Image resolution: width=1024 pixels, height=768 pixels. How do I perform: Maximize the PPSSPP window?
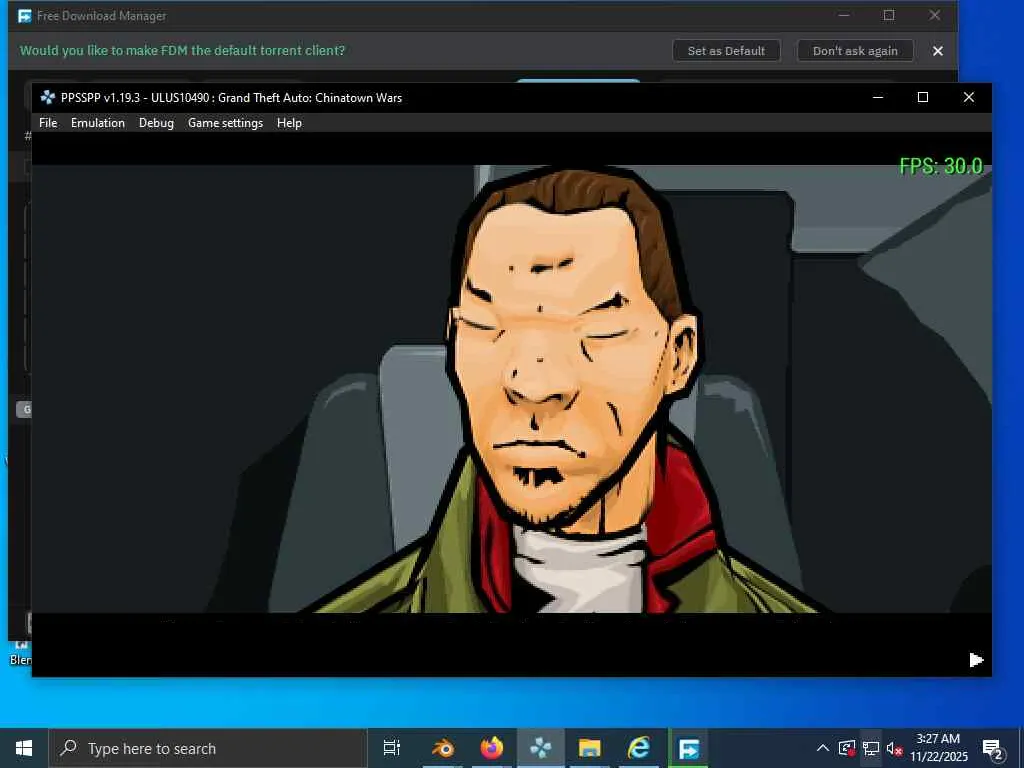click(x=923, y=97)
